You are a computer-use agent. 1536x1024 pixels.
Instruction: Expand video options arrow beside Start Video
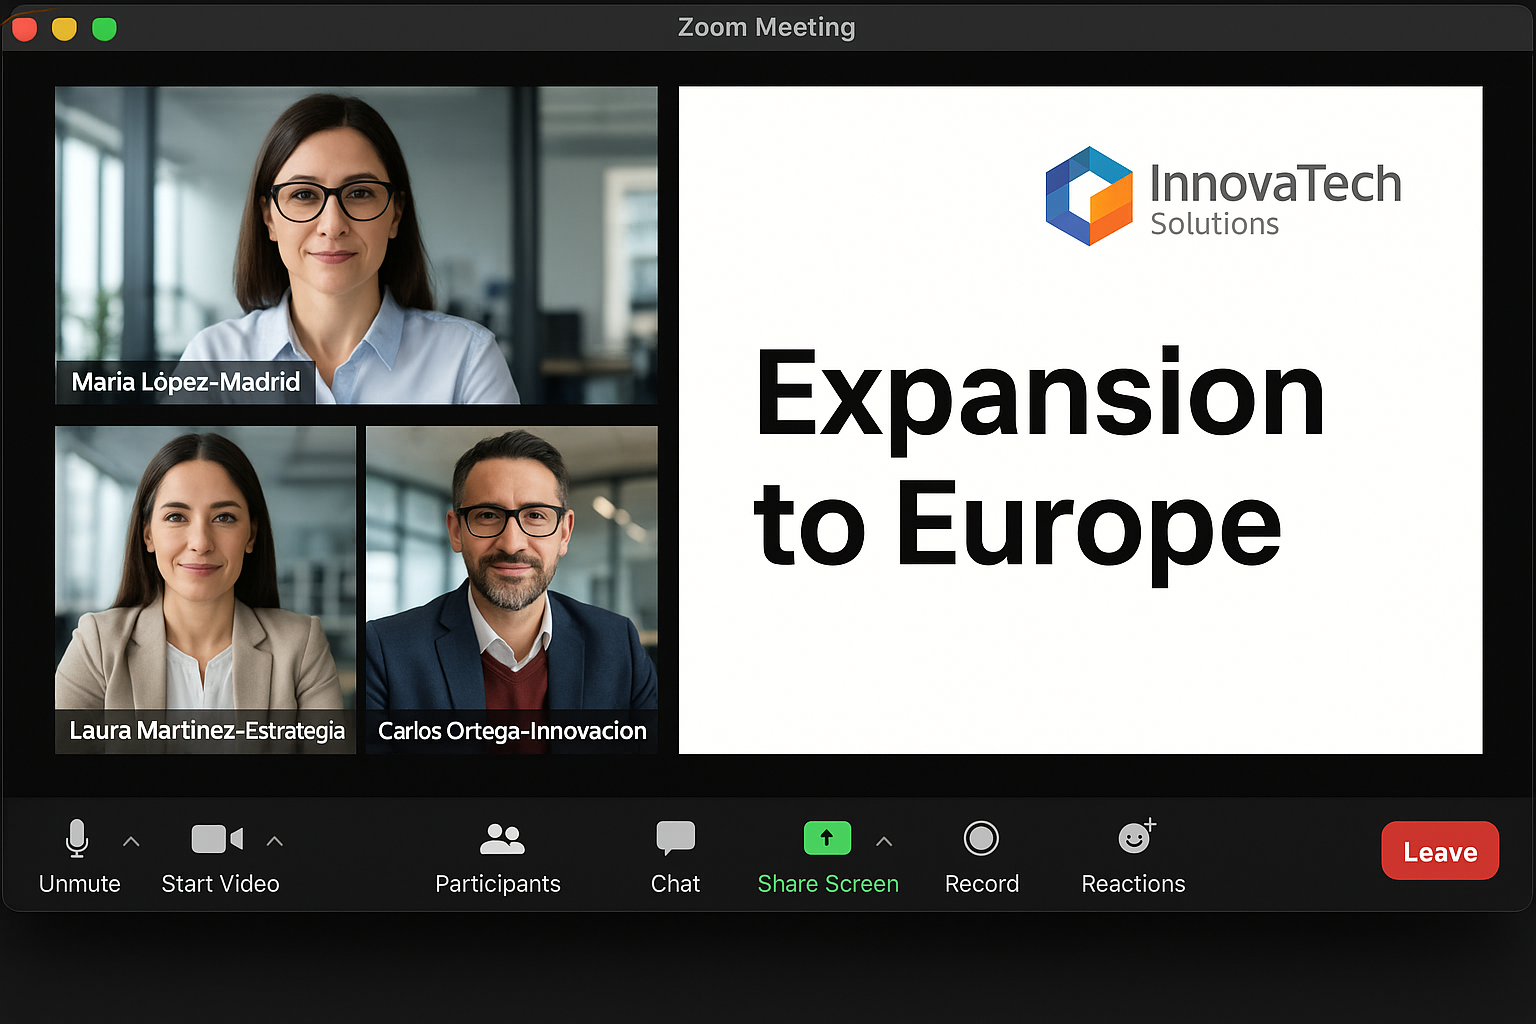click(275, 842)
